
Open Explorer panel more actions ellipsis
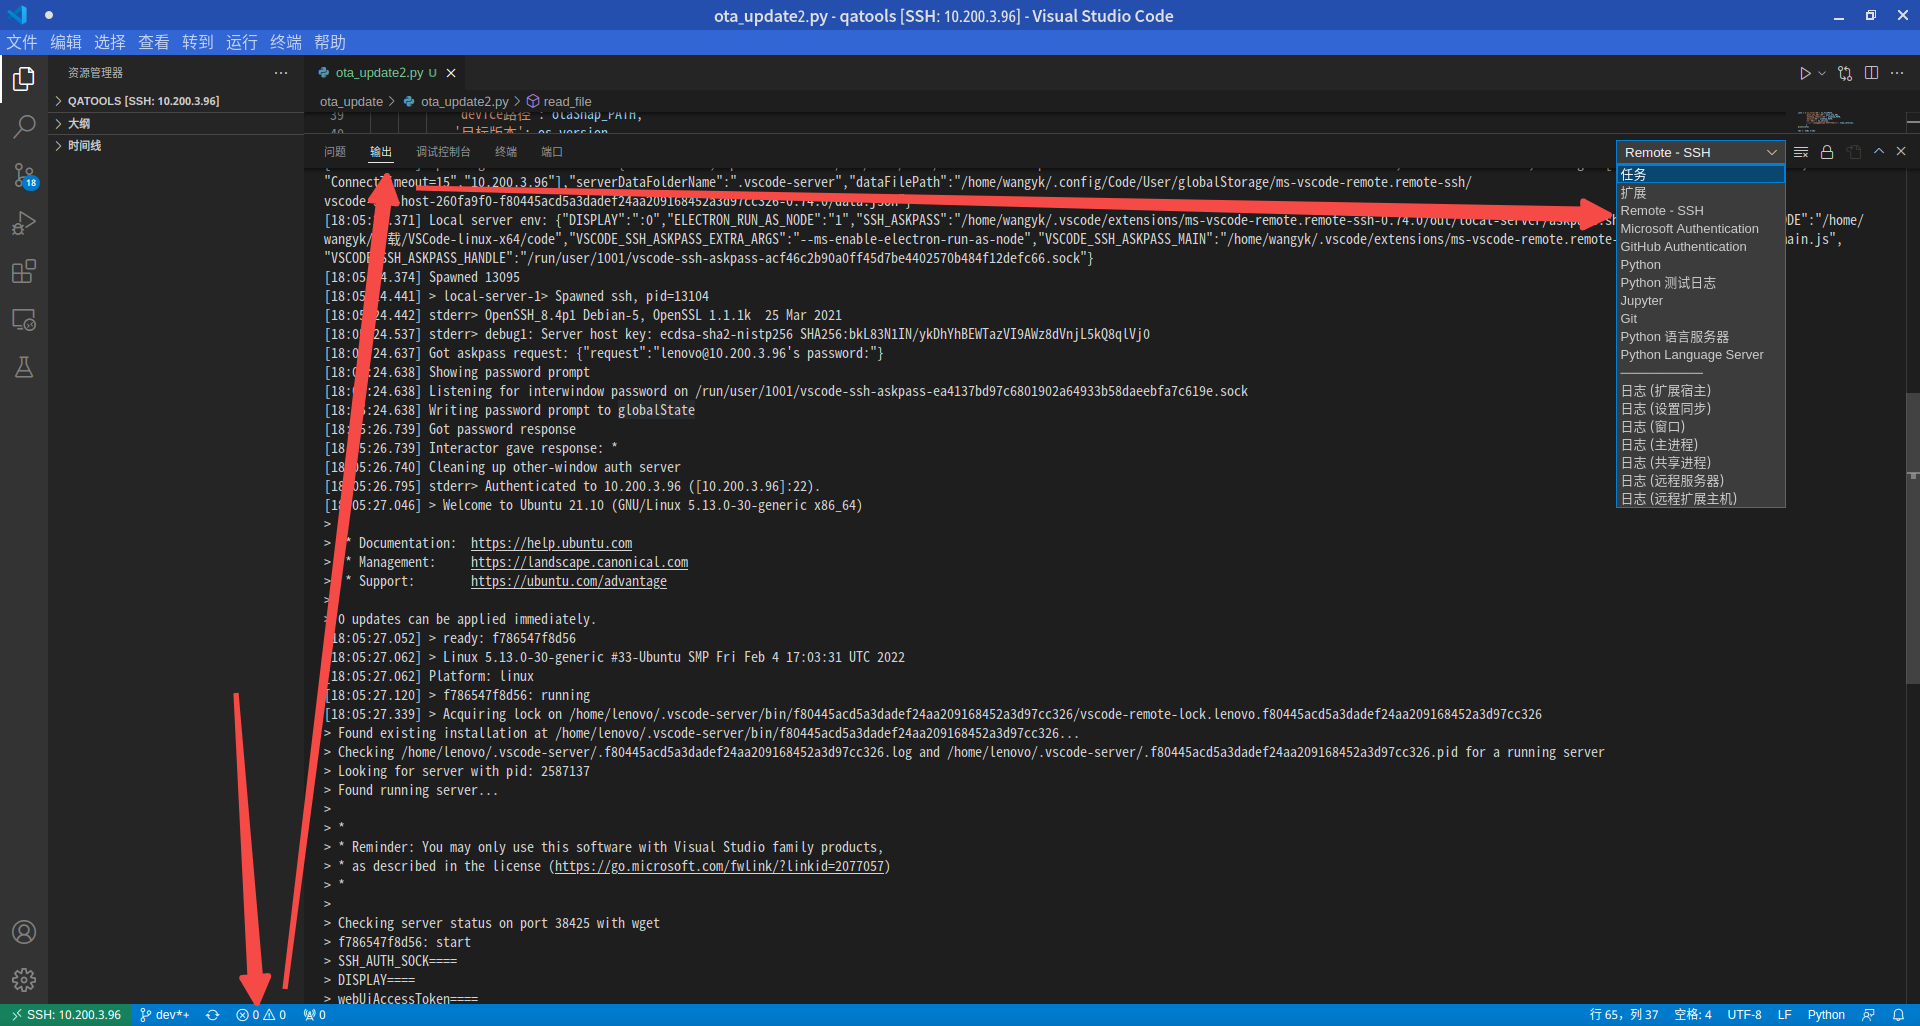pos(281,73)
